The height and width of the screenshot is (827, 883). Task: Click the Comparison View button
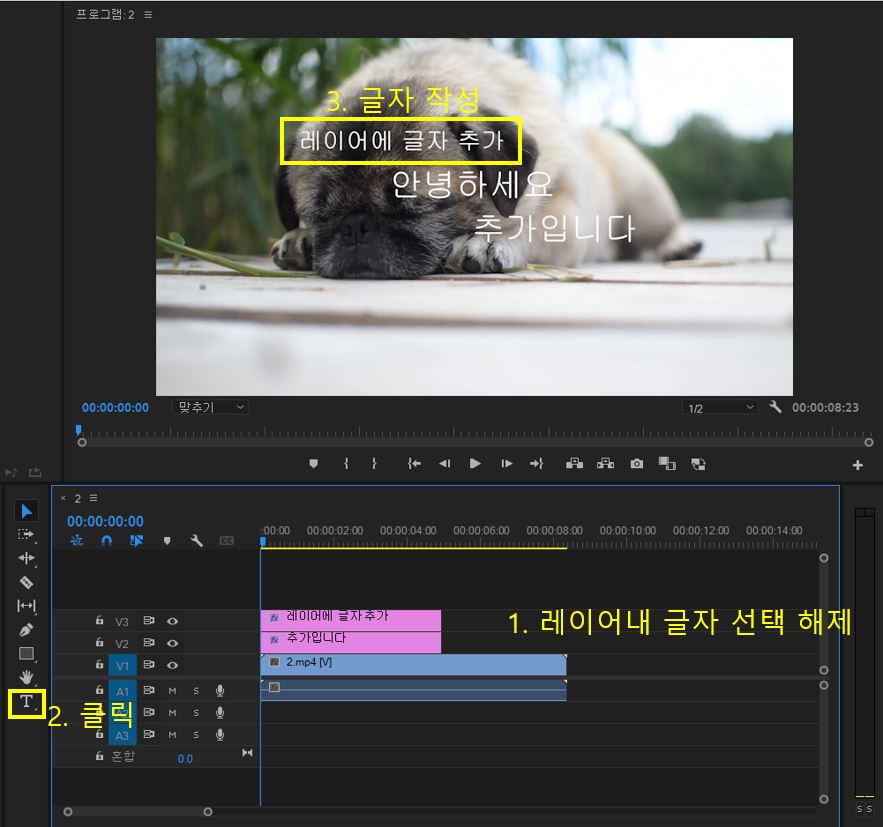tap(667, 464)
